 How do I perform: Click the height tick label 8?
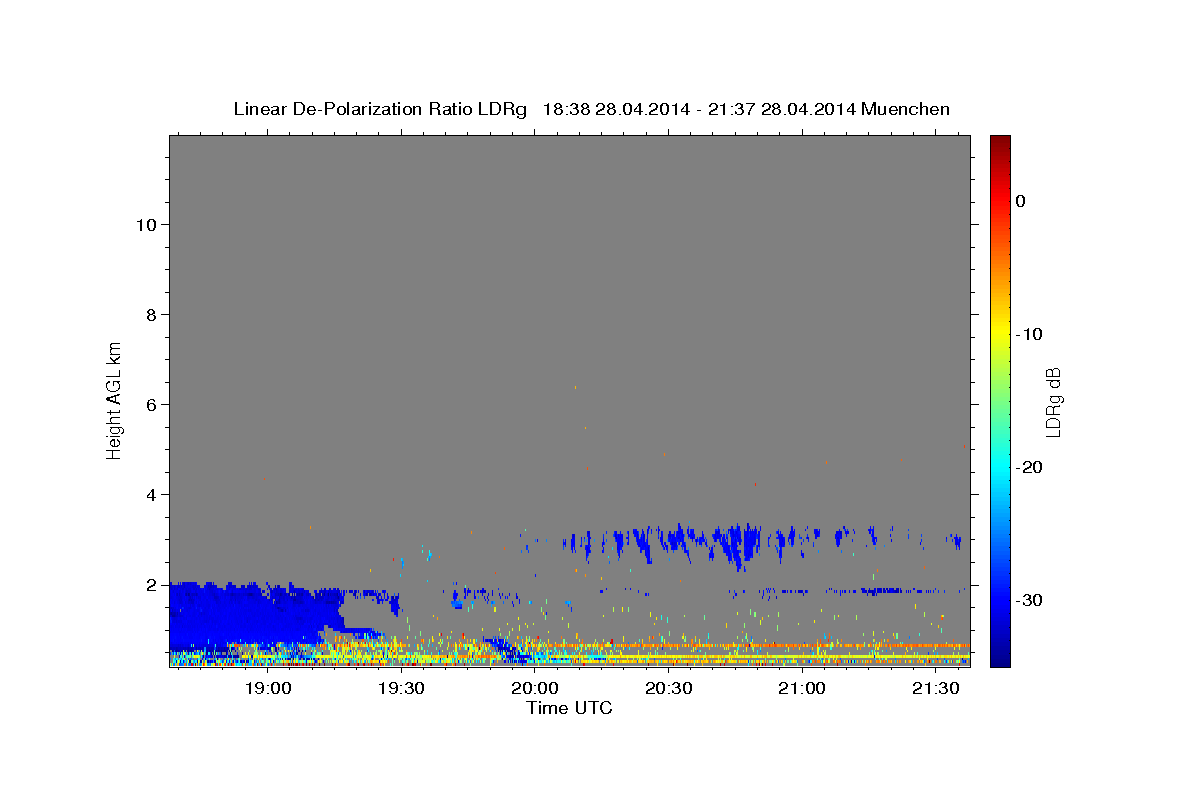(150, 314)
